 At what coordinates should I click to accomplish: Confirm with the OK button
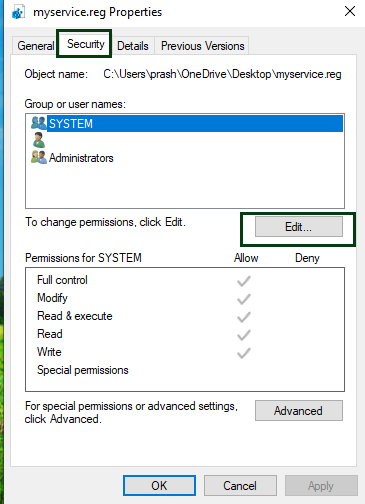tap(159, 485)
